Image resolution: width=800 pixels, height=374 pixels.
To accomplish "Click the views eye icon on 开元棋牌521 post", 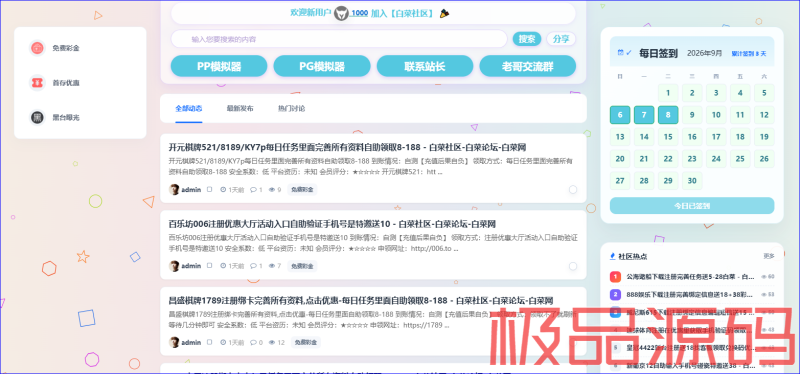I will 272,190.
